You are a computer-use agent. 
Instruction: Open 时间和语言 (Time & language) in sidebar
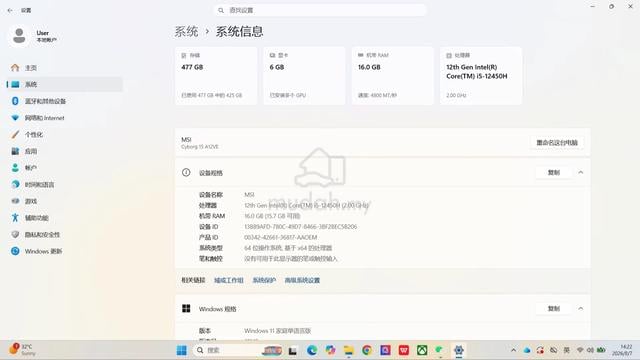tap(64, 184)
